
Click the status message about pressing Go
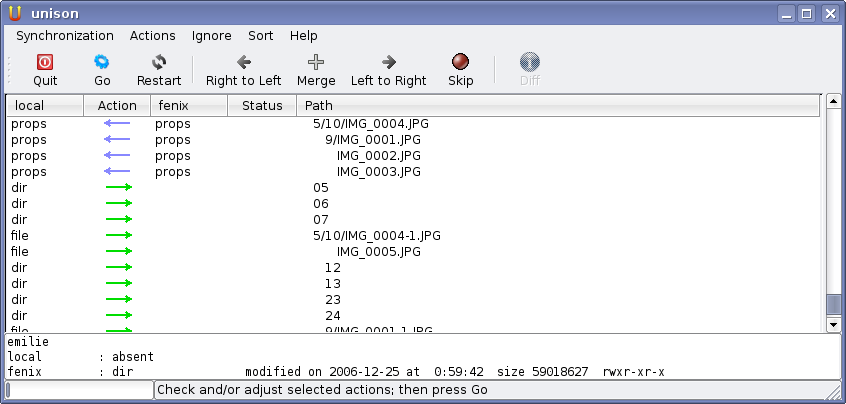click(322, 390)
